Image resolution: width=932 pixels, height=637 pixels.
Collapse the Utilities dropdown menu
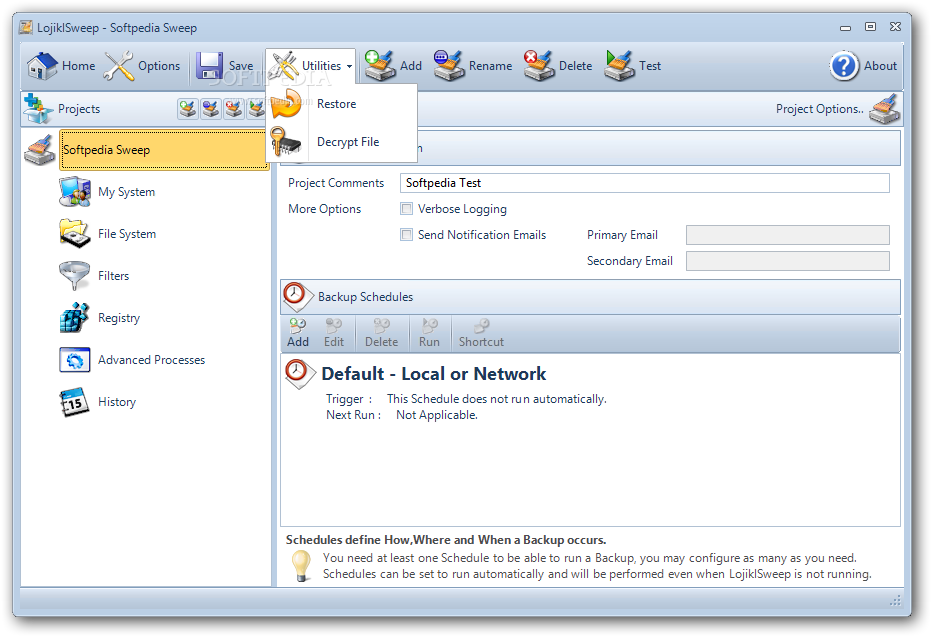click(x=310, y=65)
